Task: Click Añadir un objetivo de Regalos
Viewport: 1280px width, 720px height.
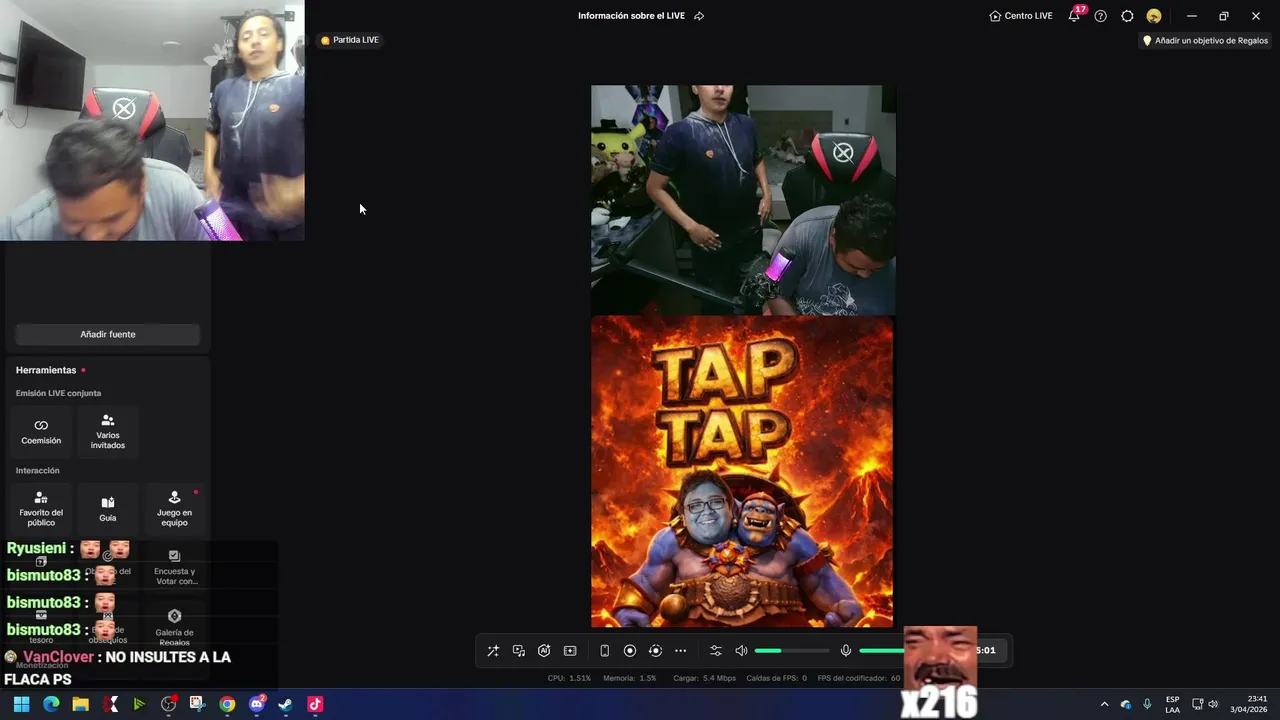Action: tap(1205, 41)
